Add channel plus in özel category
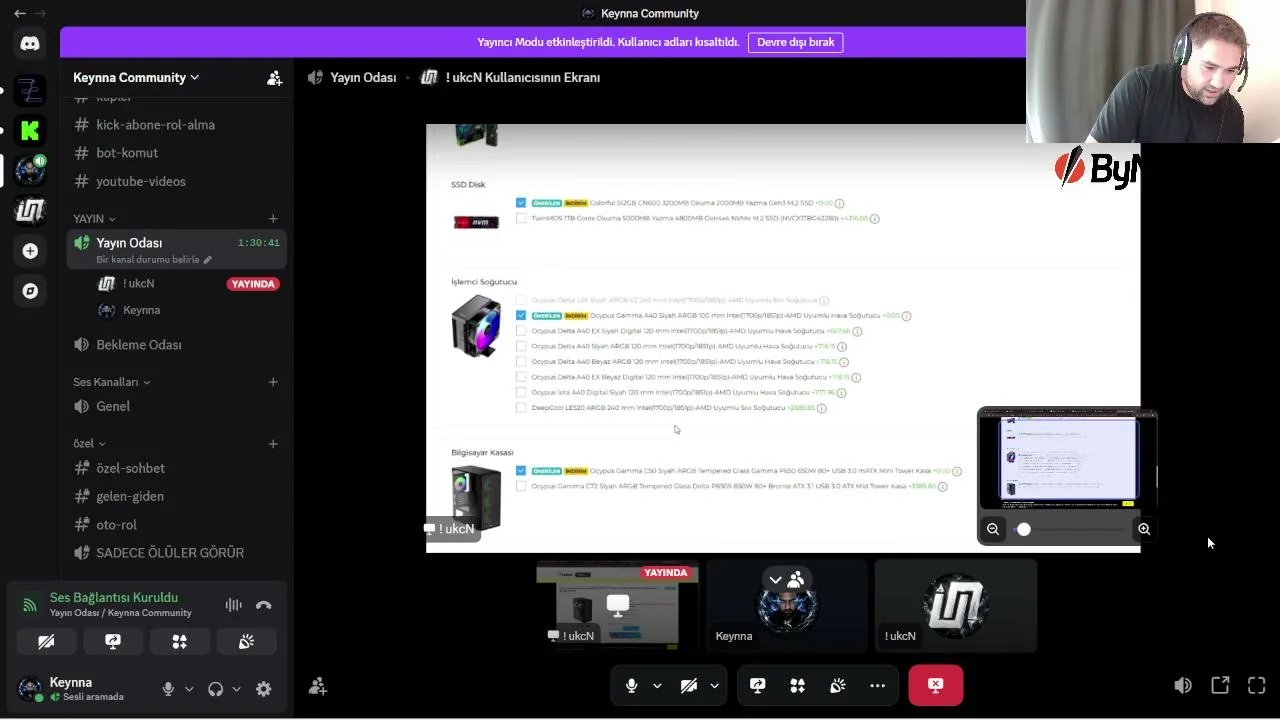This screenshot has height=720, width=1280. [x=273, y=444]
